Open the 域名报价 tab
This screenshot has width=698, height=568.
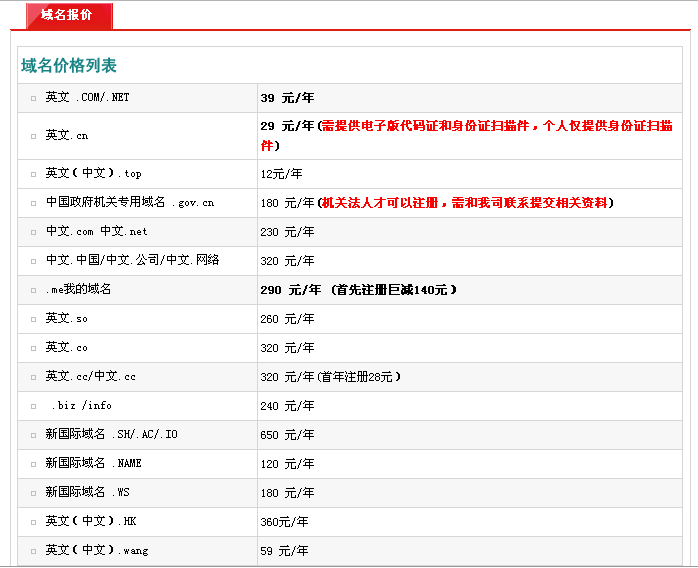[x=66, y=15]
